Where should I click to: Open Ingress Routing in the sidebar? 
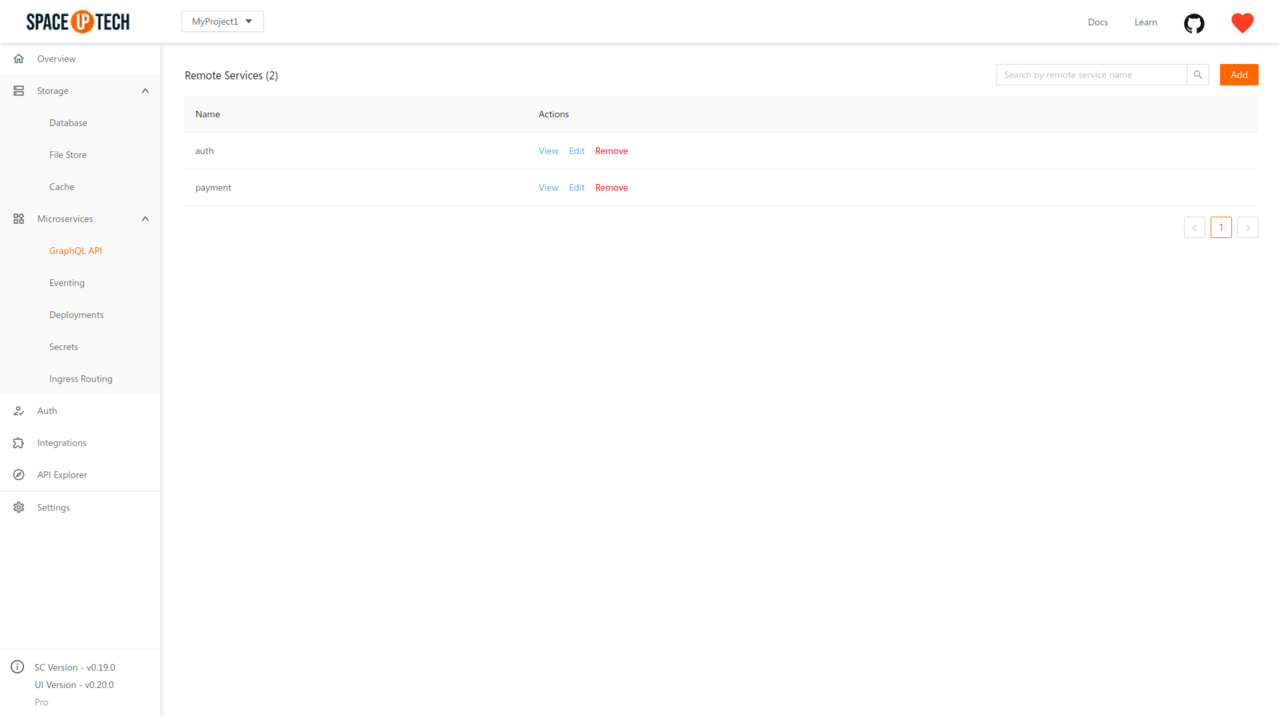80,379
